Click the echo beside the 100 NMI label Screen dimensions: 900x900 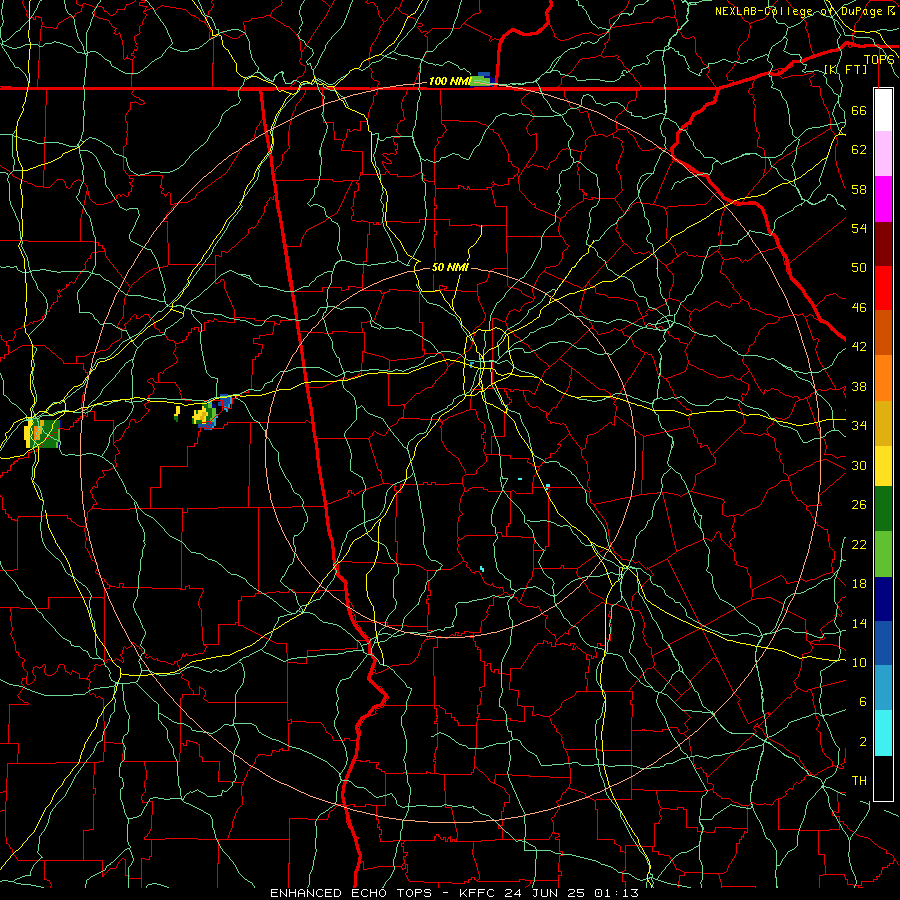tap(483, 80)
